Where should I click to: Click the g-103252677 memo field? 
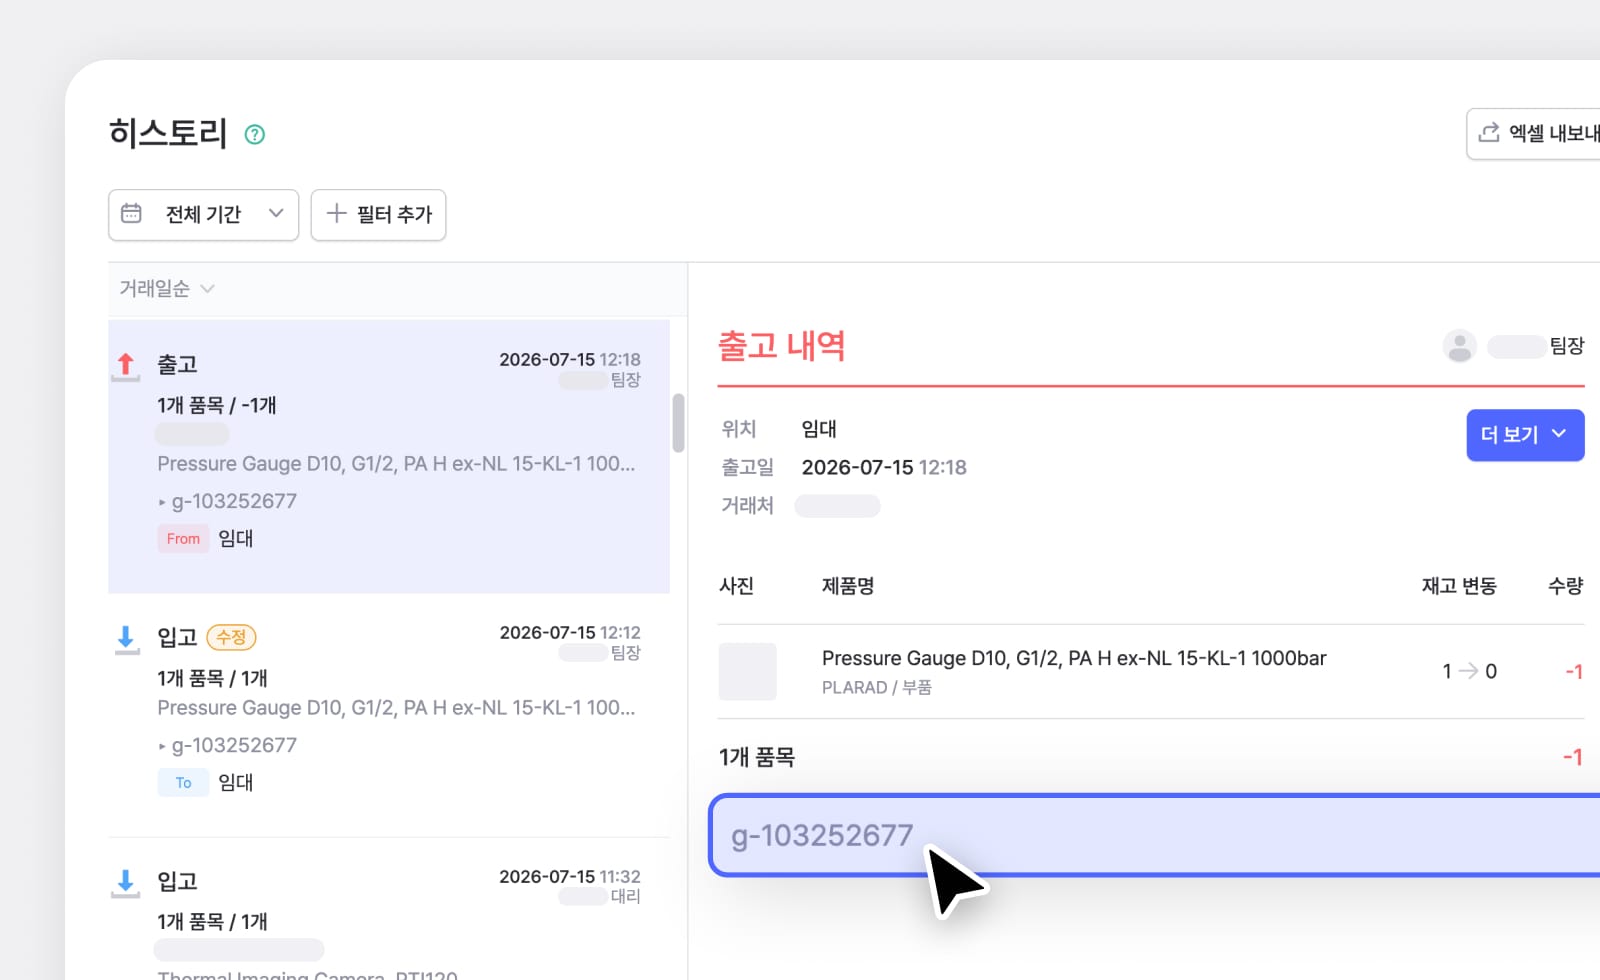tap(1155, 835)
